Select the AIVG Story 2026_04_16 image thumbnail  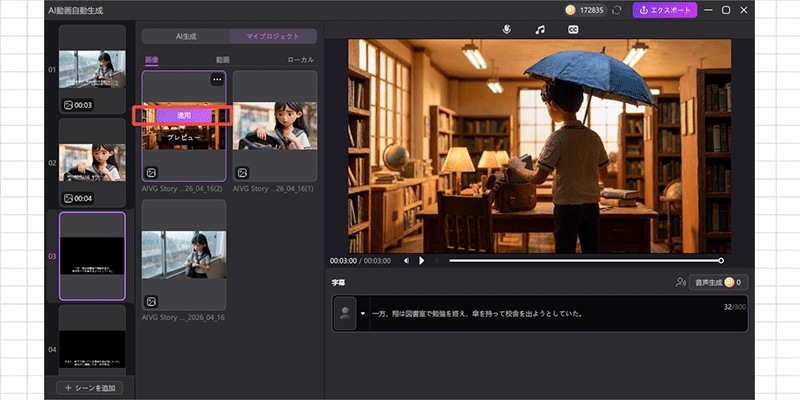tap(184, 255)
